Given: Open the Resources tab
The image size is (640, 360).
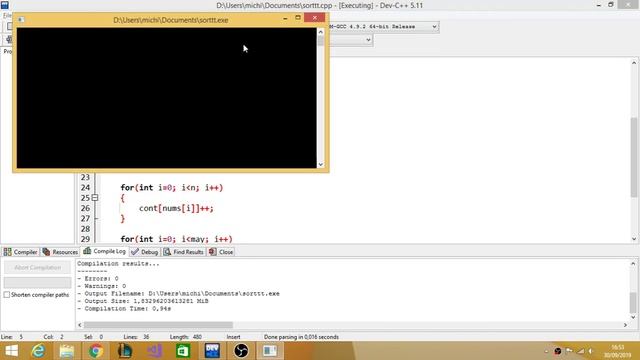Looking at the screenshot, I should coord(60,252).
